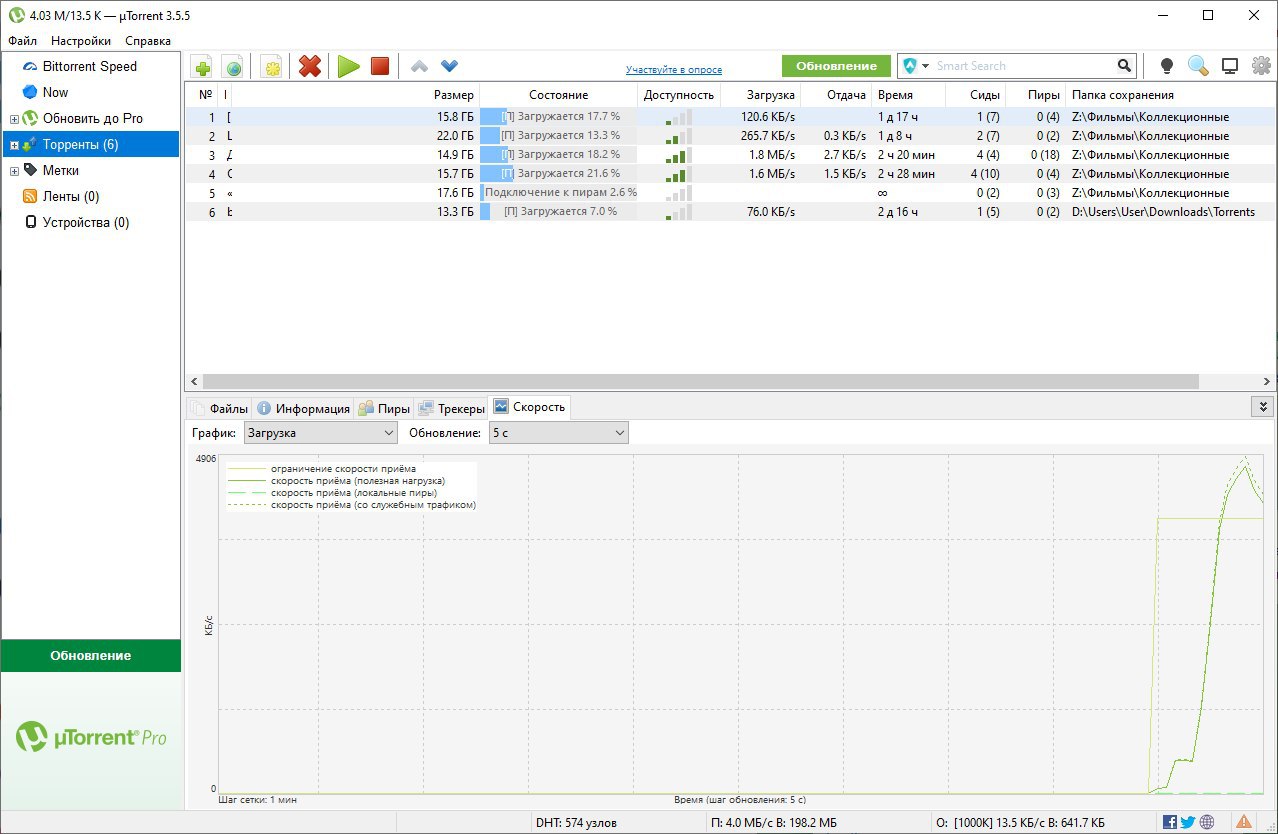Click the red X Remove Torrent icon

click(311, 66)
